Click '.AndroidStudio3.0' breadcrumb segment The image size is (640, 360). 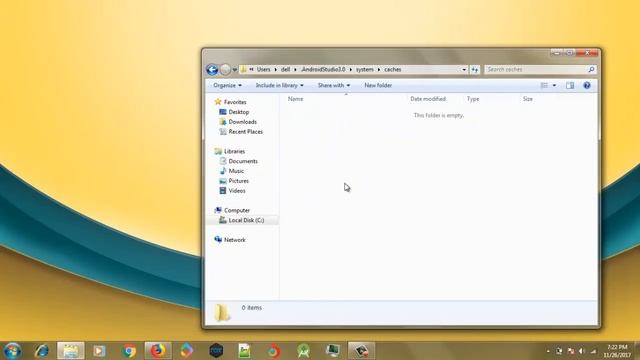coord(323,69)
